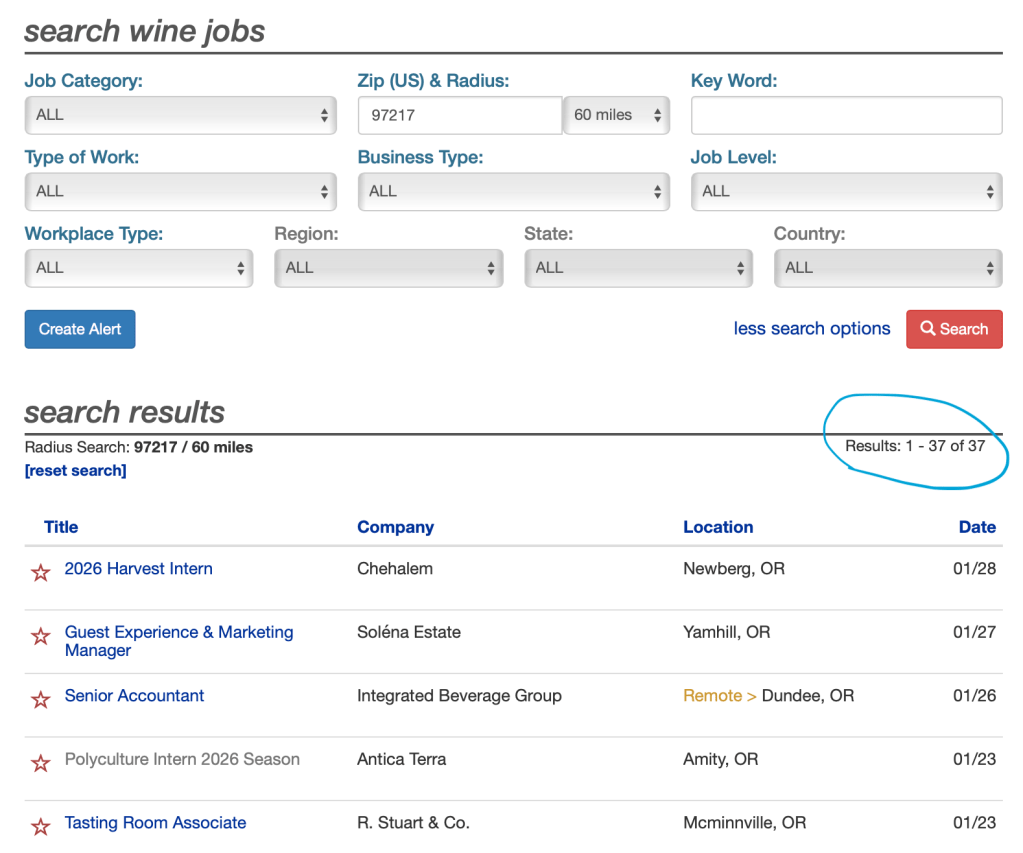Favorite the Guest Experience & Marketing Manager listing
1023x853 pixels.
pyautogui.click(x=40, y=636)
